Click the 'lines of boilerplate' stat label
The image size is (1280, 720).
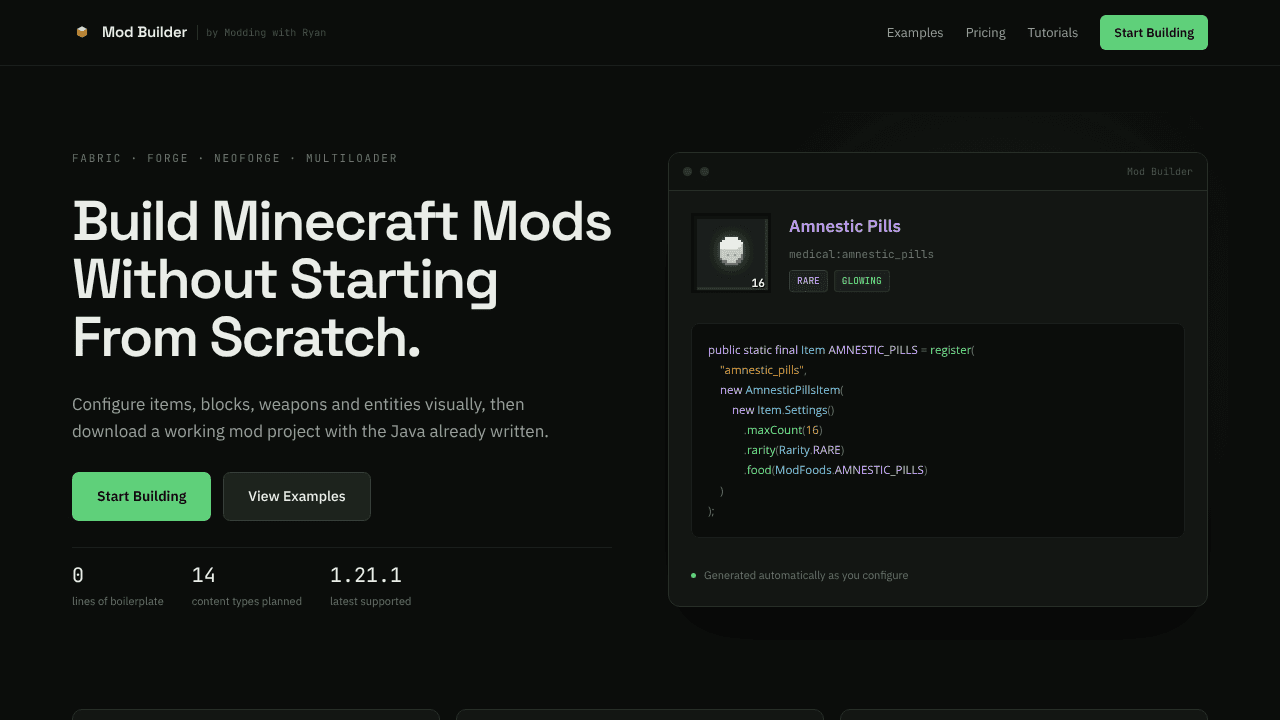coord(118,601)
